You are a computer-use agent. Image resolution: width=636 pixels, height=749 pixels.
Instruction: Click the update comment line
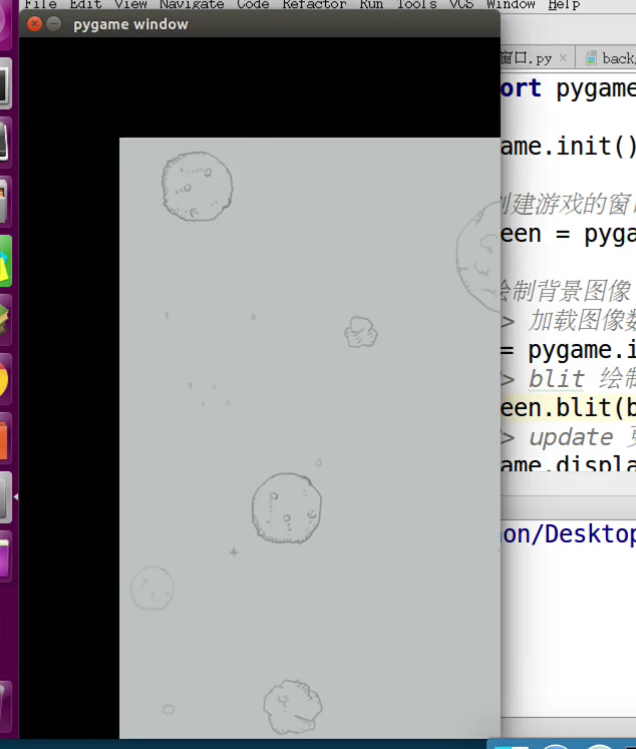[568, 437]
